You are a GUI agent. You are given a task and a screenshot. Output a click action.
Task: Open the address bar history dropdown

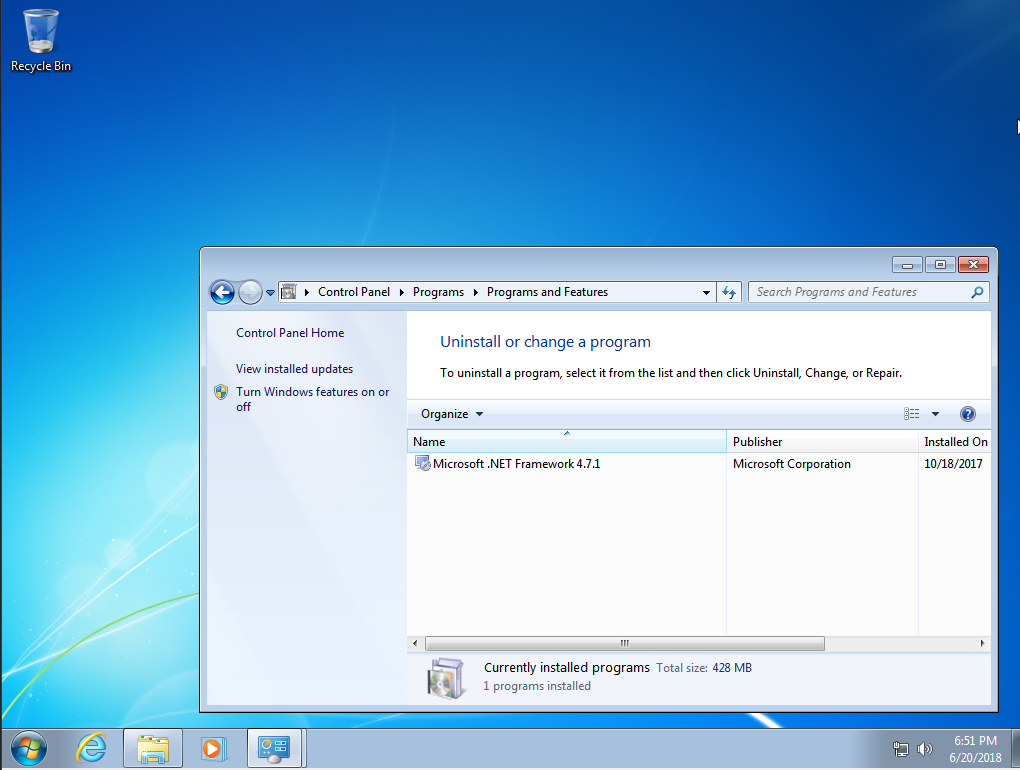pyautogui.click(x=706, y=293)
